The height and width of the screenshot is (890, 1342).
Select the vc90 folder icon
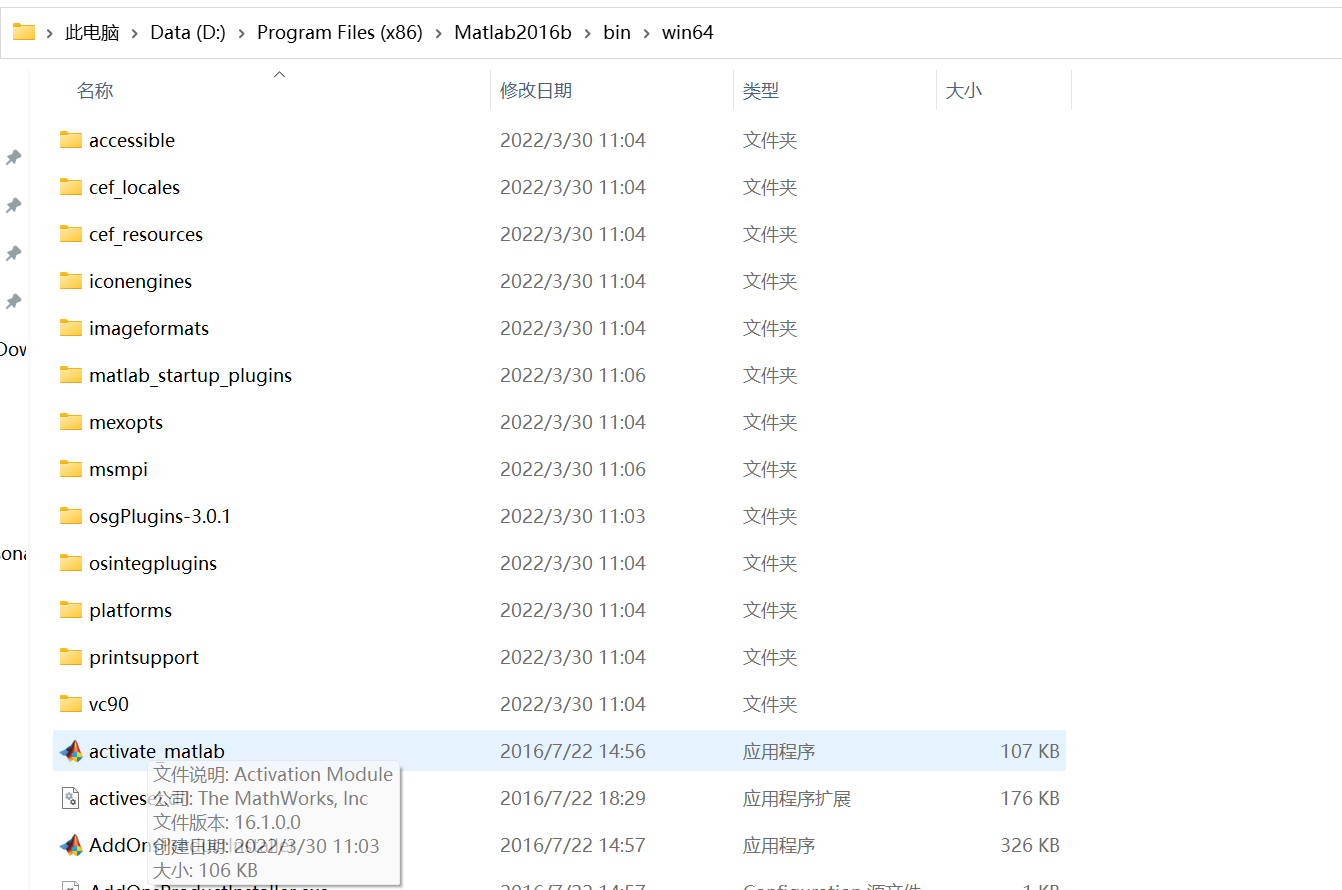pos(70,704)
